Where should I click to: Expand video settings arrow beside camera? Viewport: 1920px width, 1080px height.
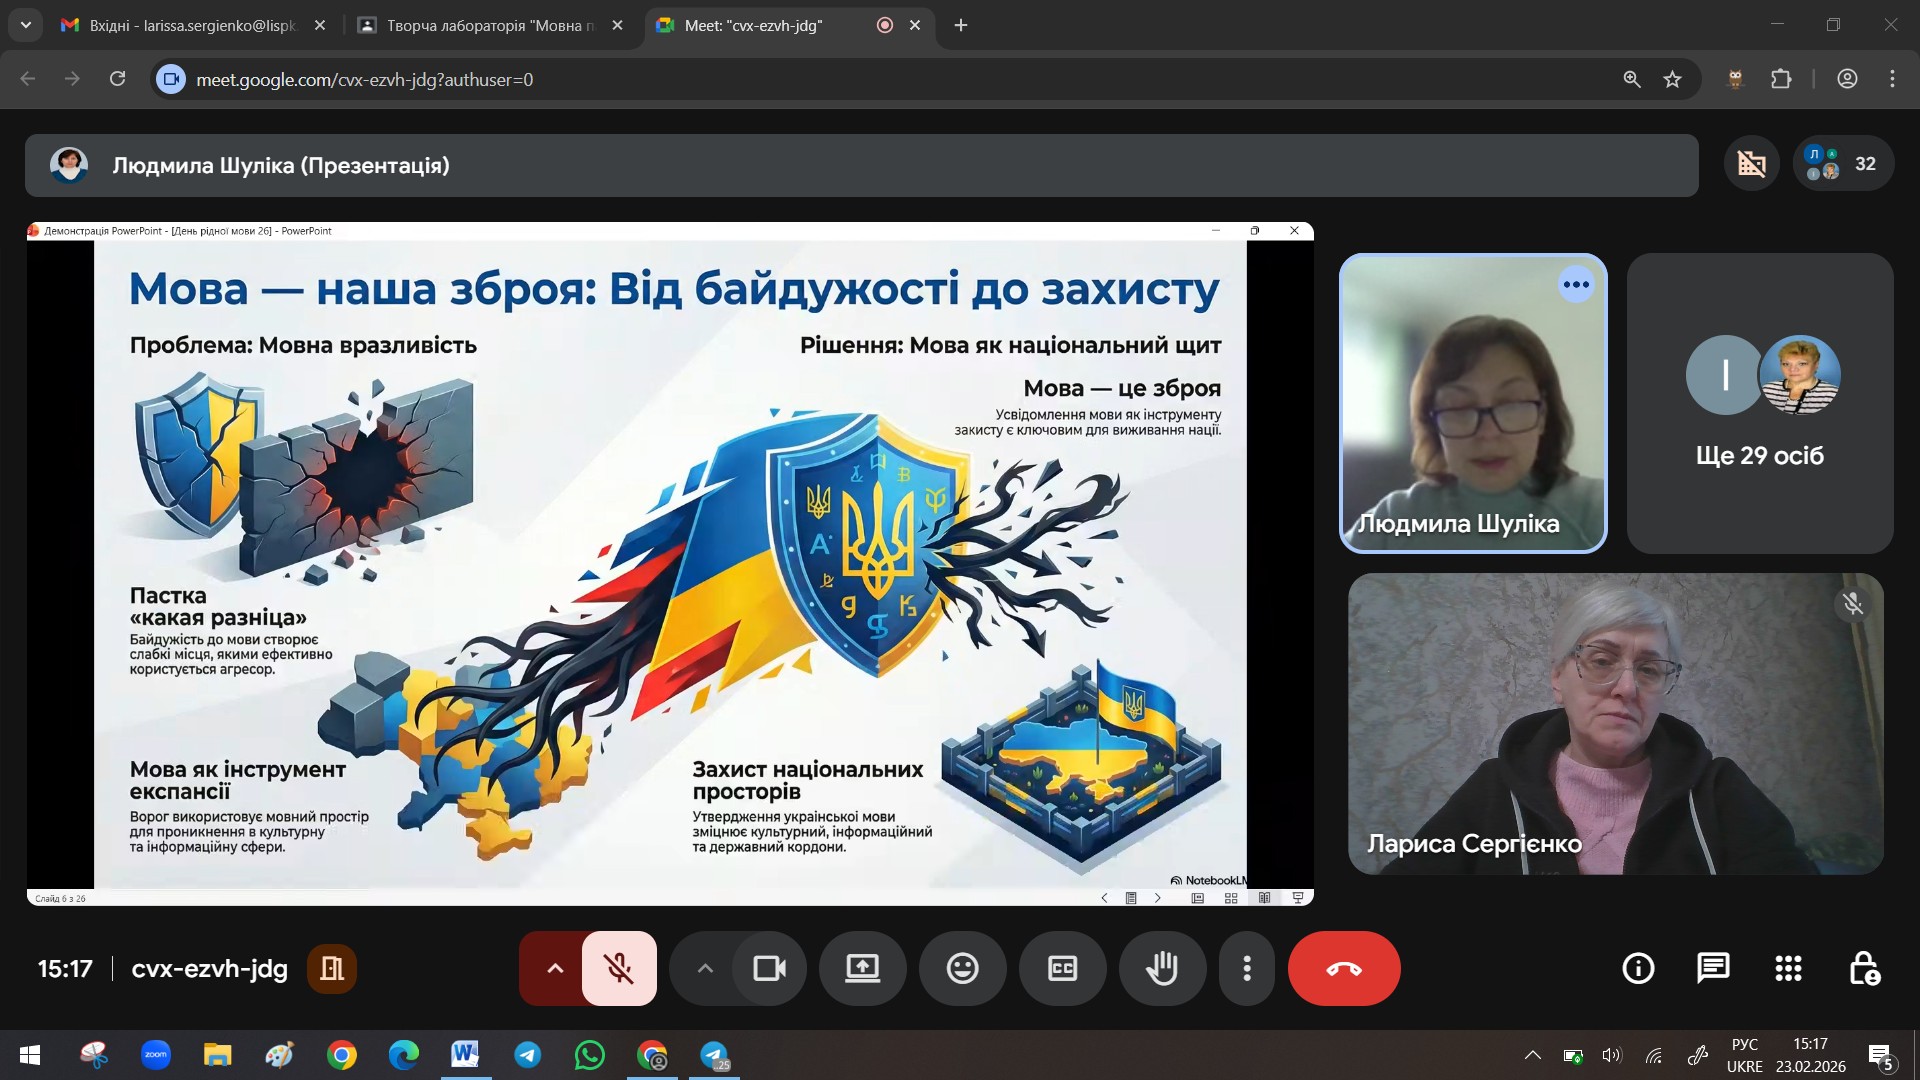(x=705, y=968)
